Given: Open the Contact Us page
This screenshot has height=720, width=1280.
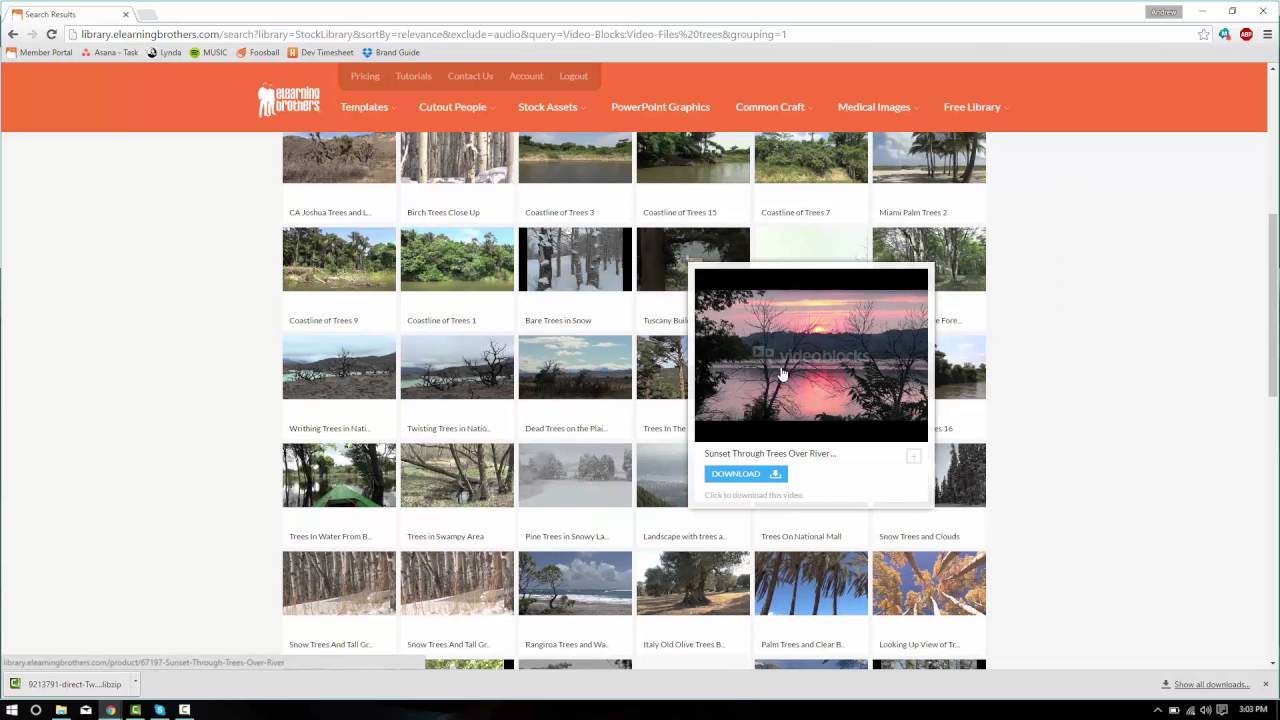Looking at the screenshot, I should pyautogui.click(x=470, y=76).
